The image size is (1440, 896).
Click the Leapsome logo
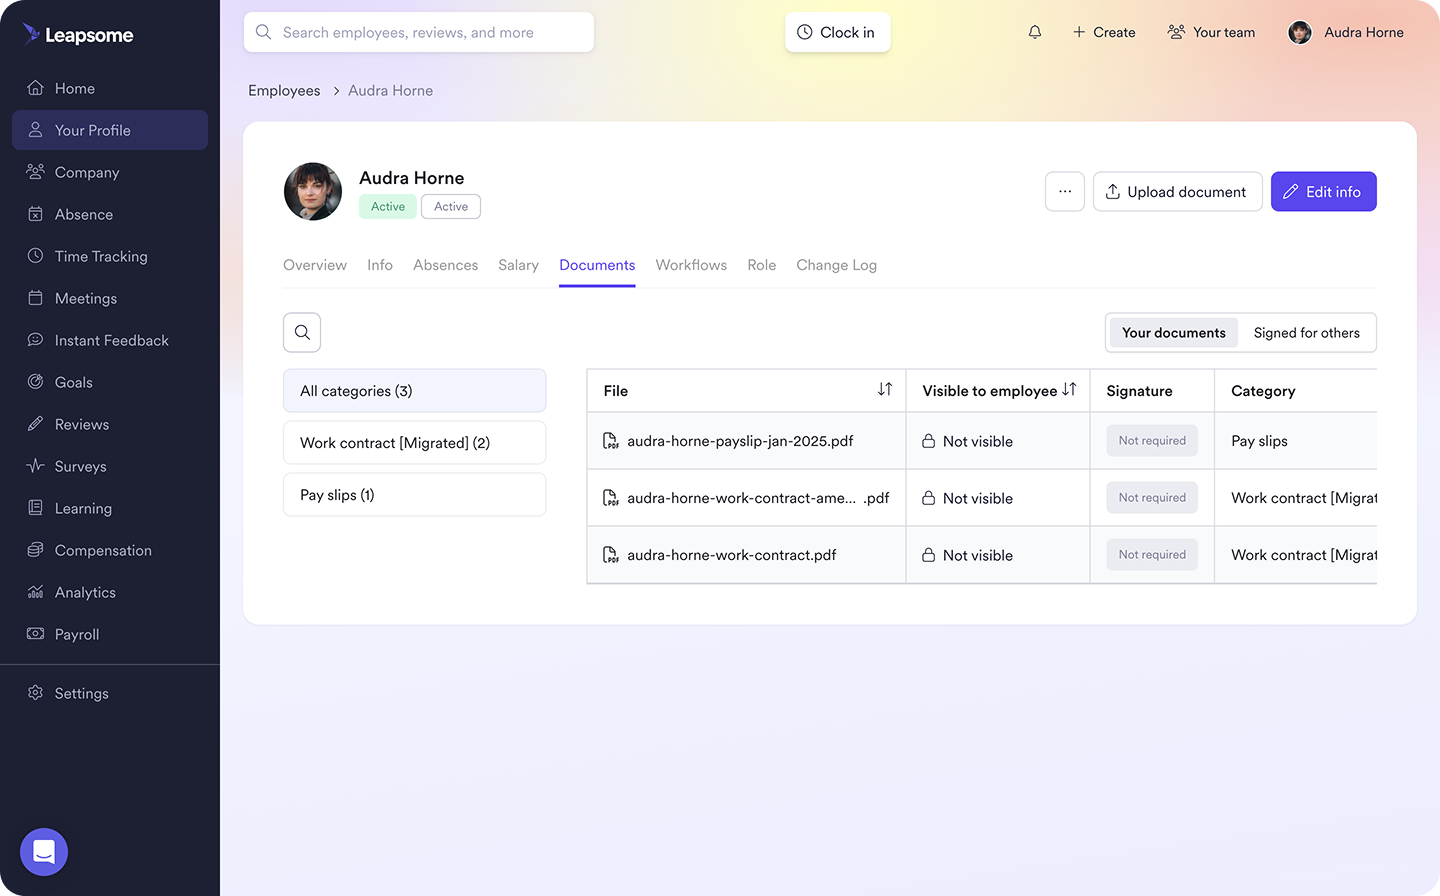point(77,34)
